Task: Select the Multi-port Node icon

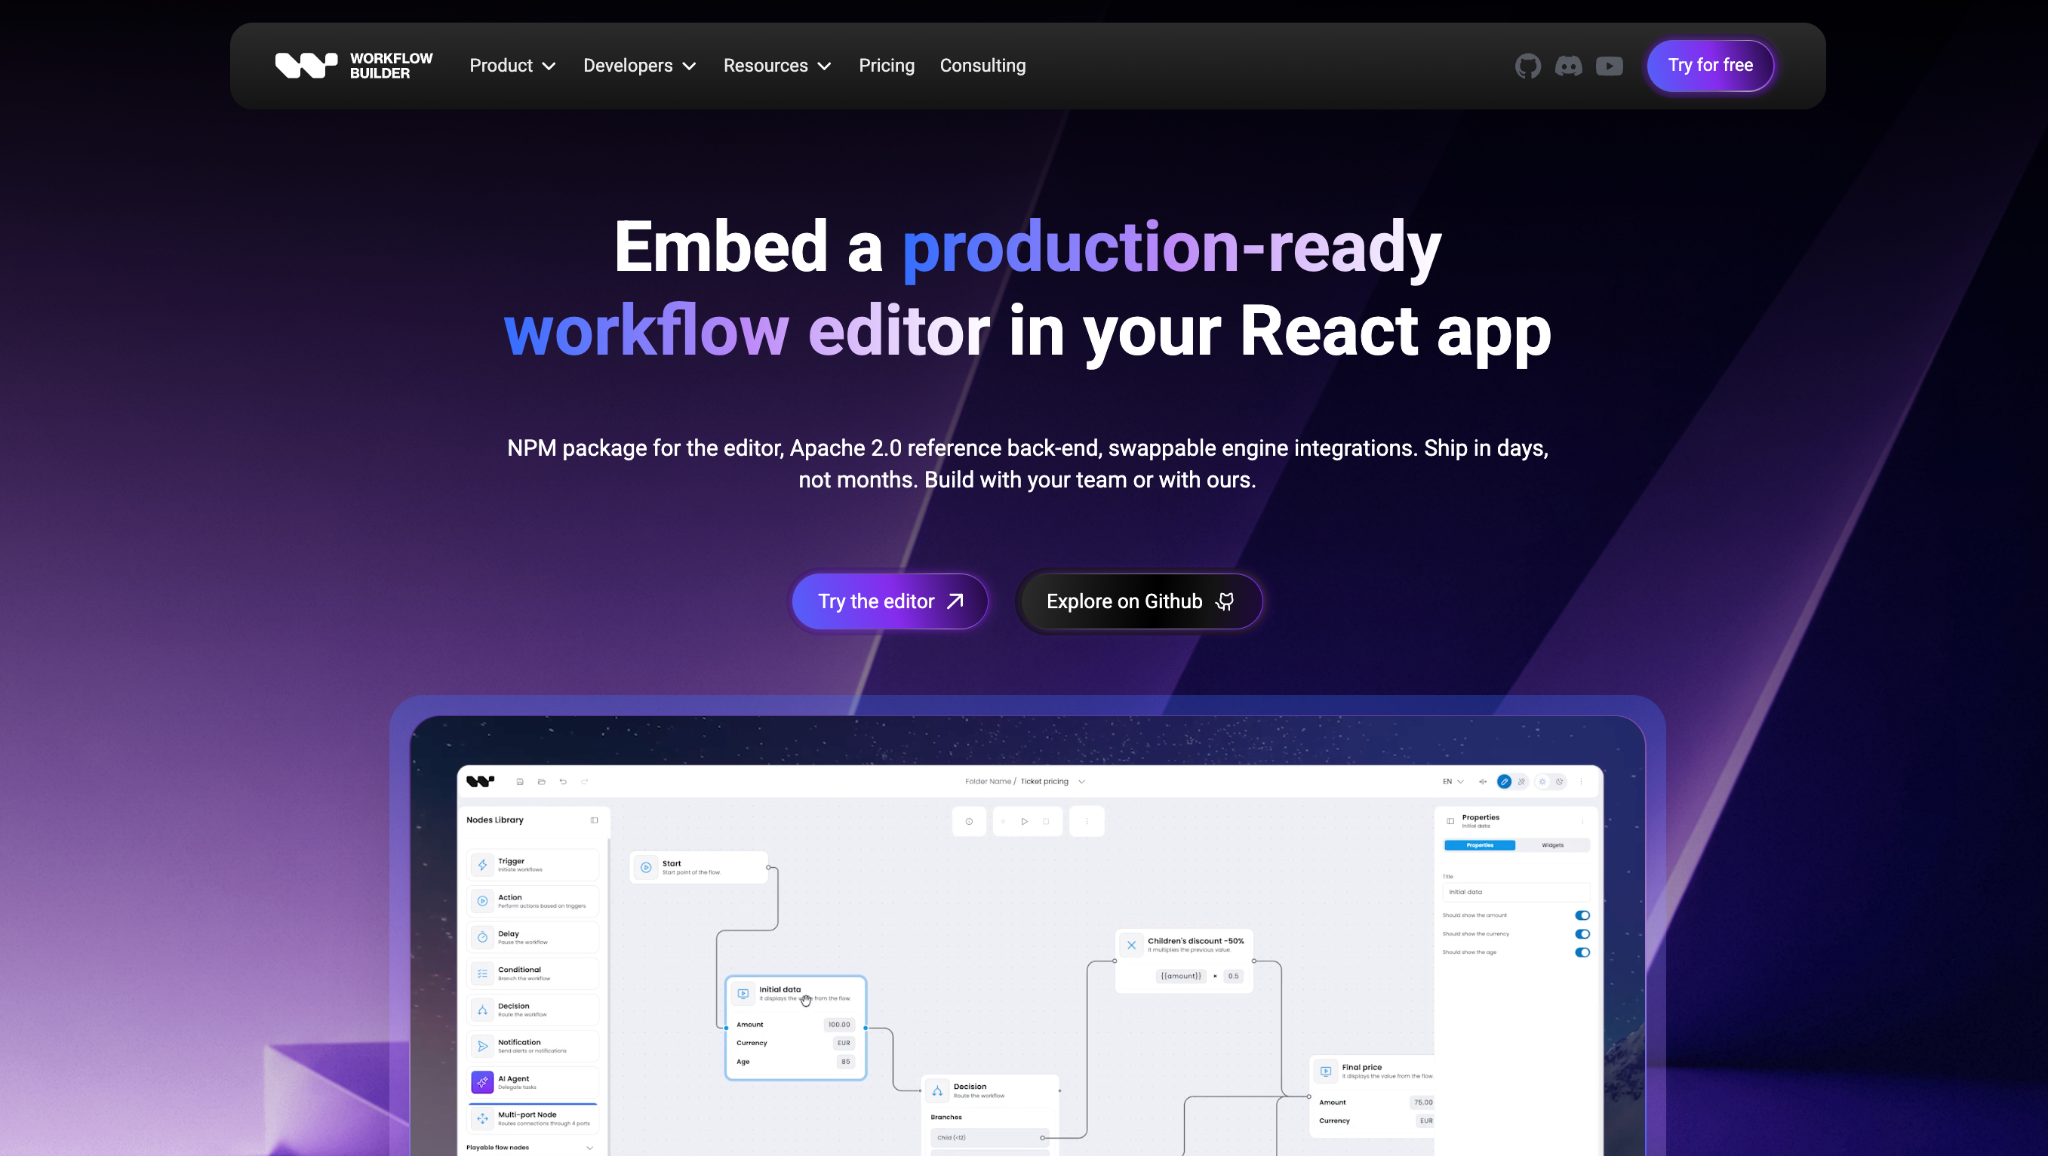Action: [x=482, y=1118]
